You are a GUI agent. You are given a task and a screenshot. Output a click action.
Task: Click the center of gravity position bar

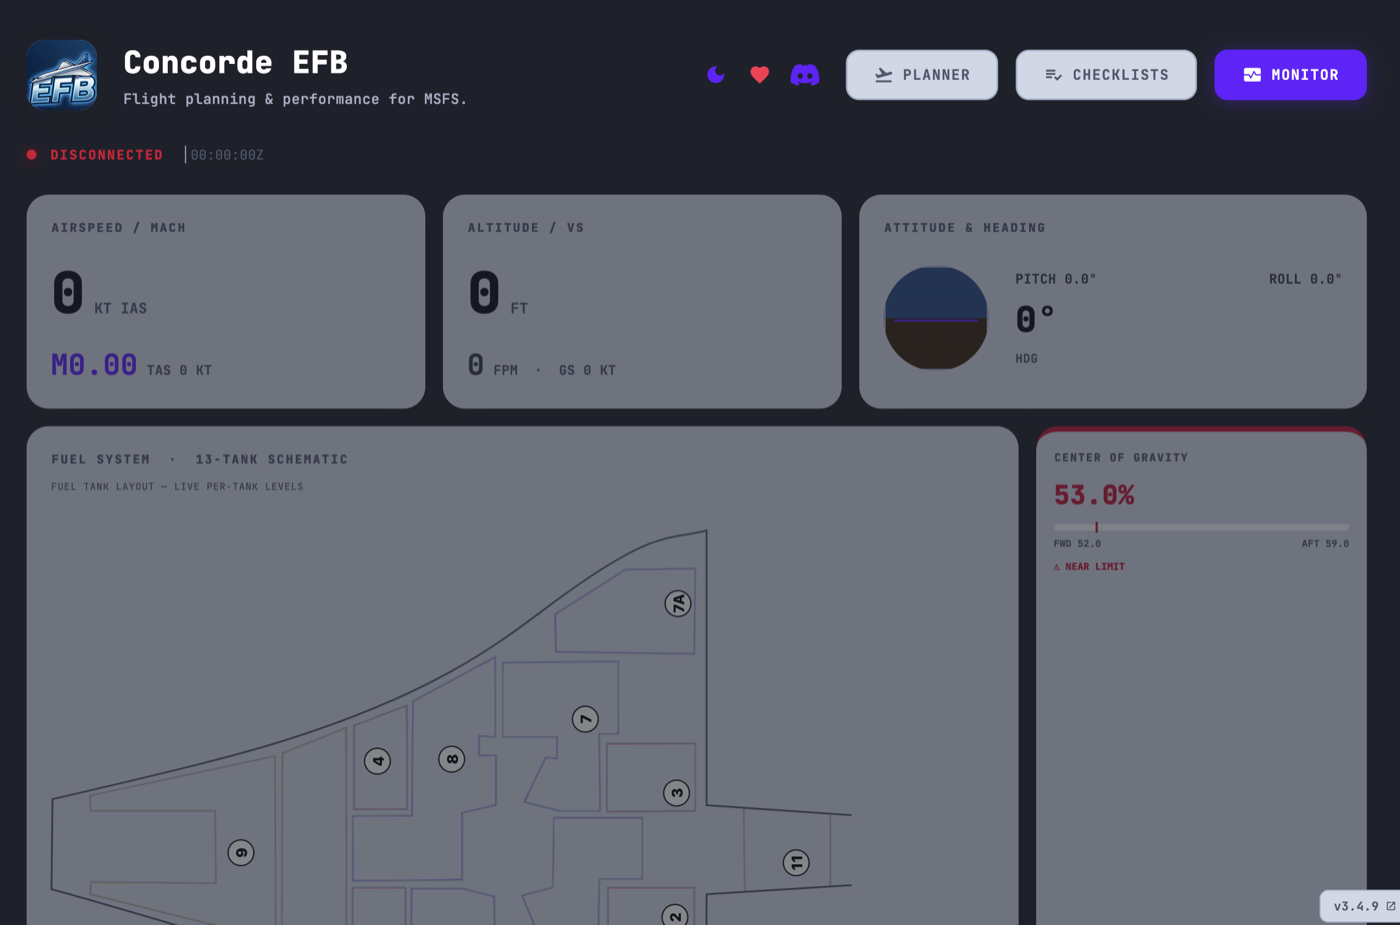coord(1201,527)
